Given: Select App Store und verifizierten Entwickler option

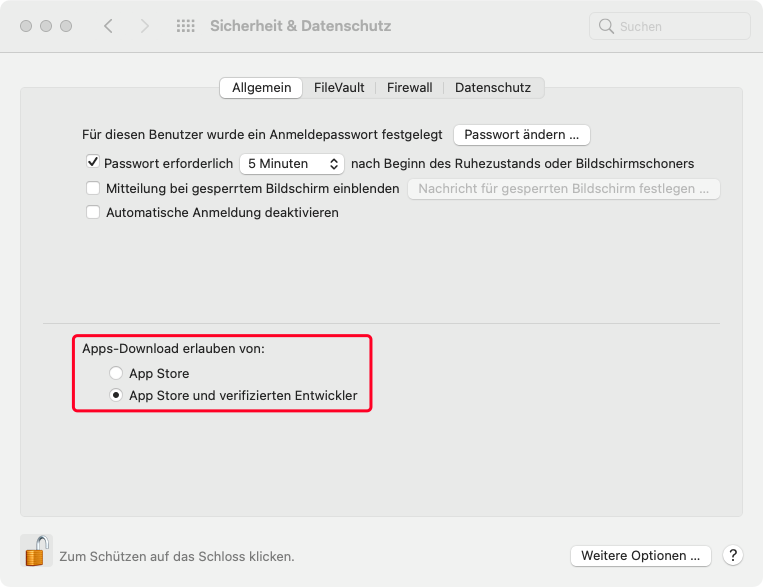Looking at the screenshot, I should [116, 395].
